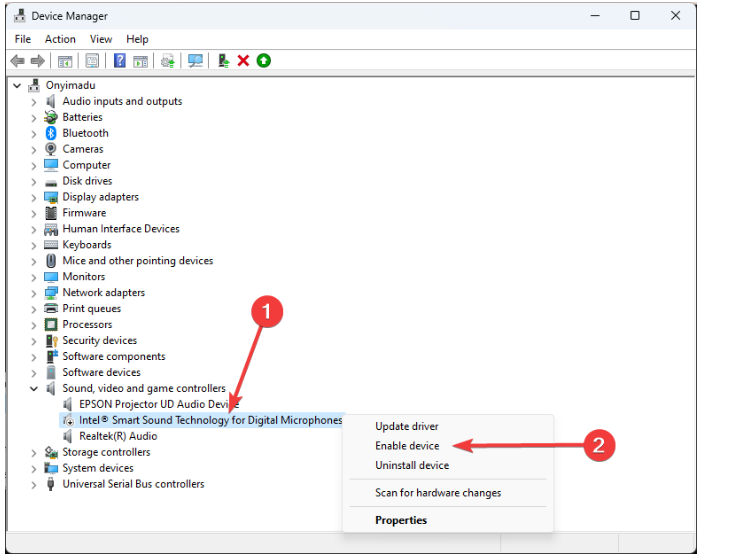Expand the Computer node chevron
This screenshot has height=560, width=730.
click(34, 166)
